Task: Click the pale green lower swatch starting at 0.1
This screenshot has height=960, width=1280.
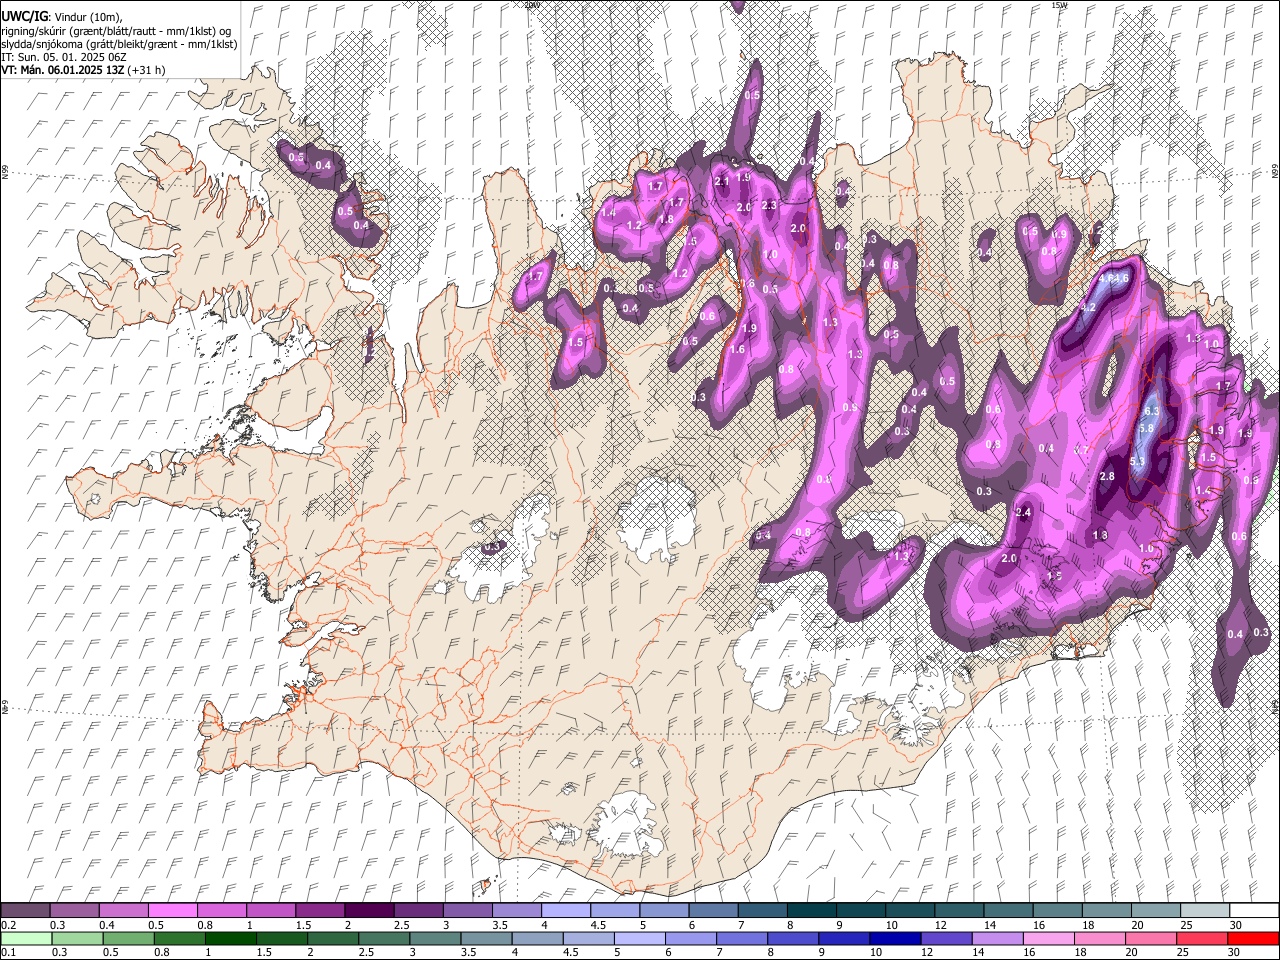Action: tap(26, 938)
